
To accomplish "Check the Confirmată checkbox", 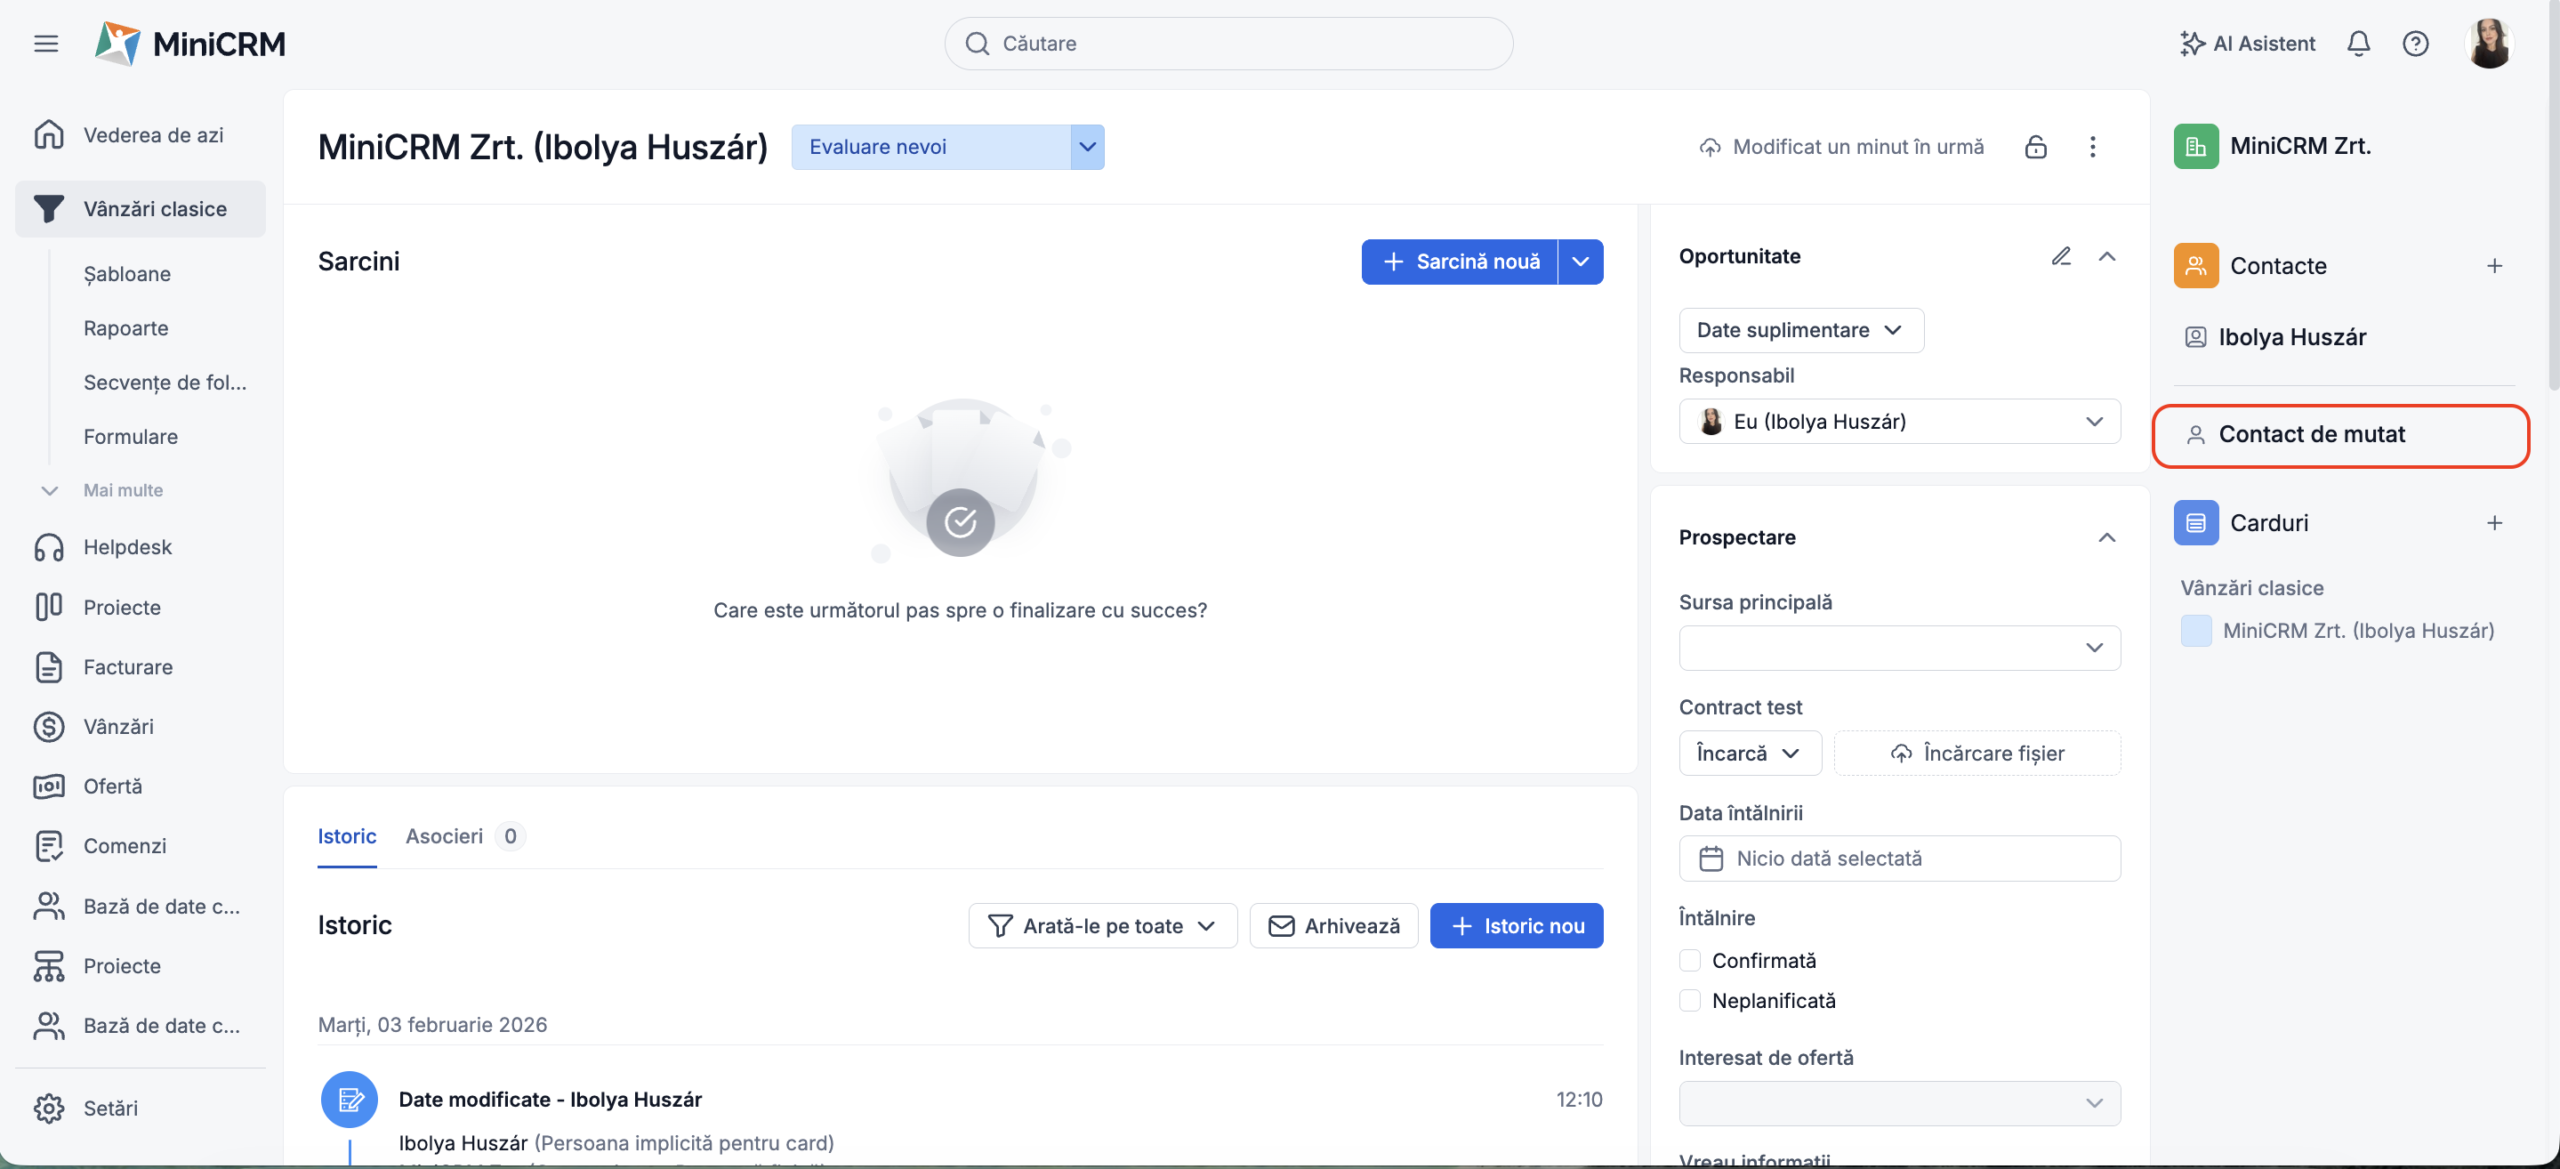I will (x=1690, y=960).
